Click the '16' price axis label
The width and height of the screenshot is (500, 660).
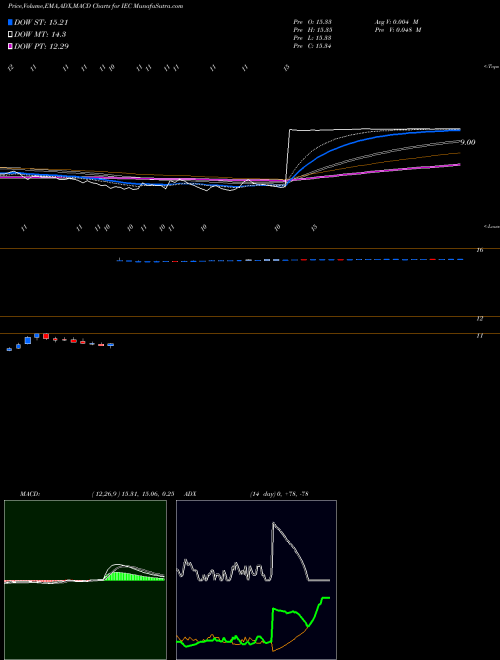click(479, 250)
